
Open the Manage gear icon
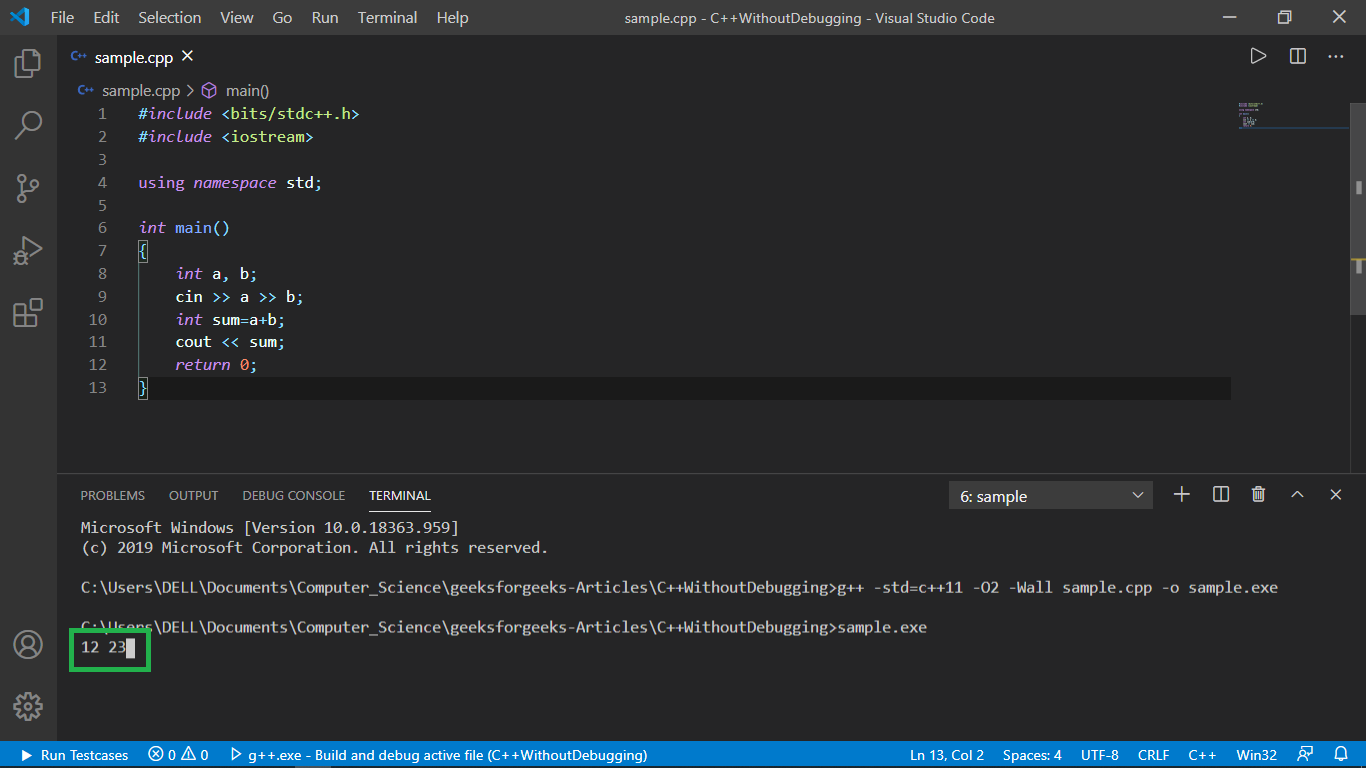click(x=28, y=706)
